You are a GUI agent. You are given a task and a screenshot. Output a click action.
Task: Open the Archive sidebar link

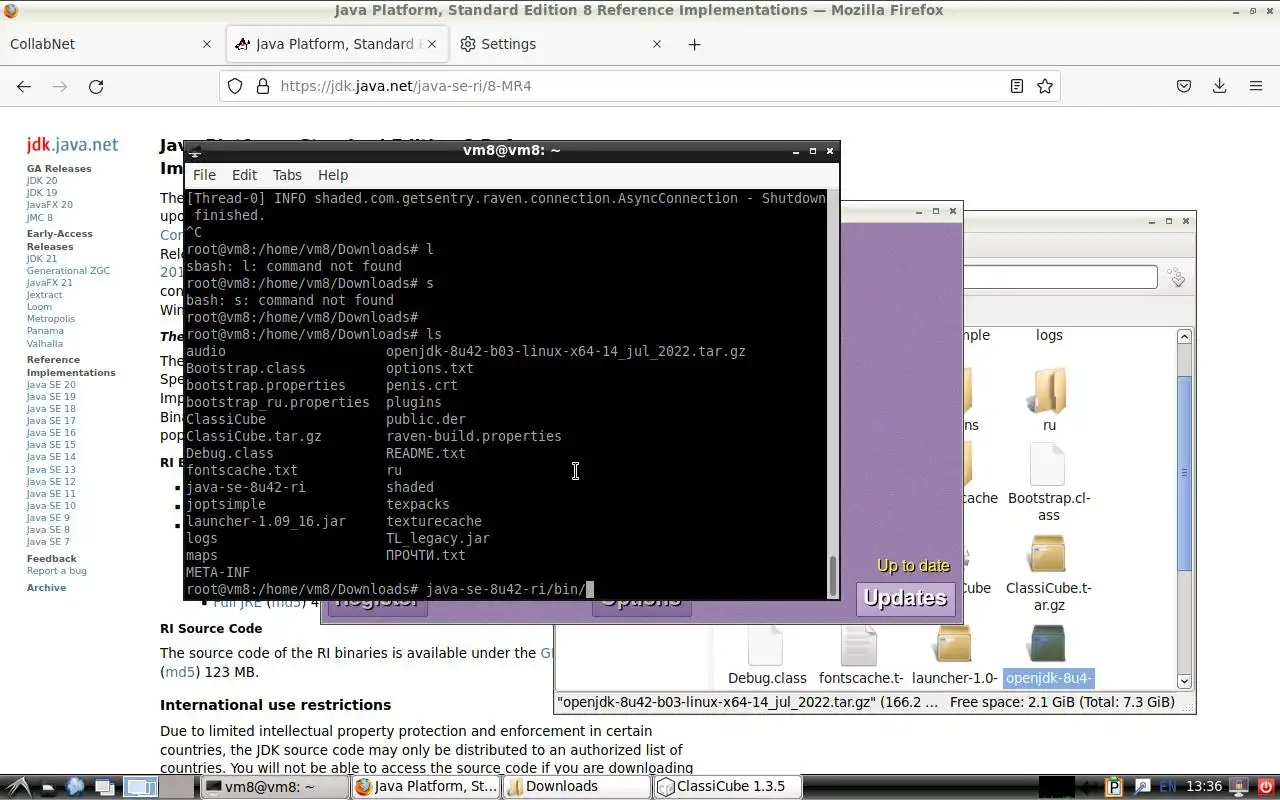47,588
